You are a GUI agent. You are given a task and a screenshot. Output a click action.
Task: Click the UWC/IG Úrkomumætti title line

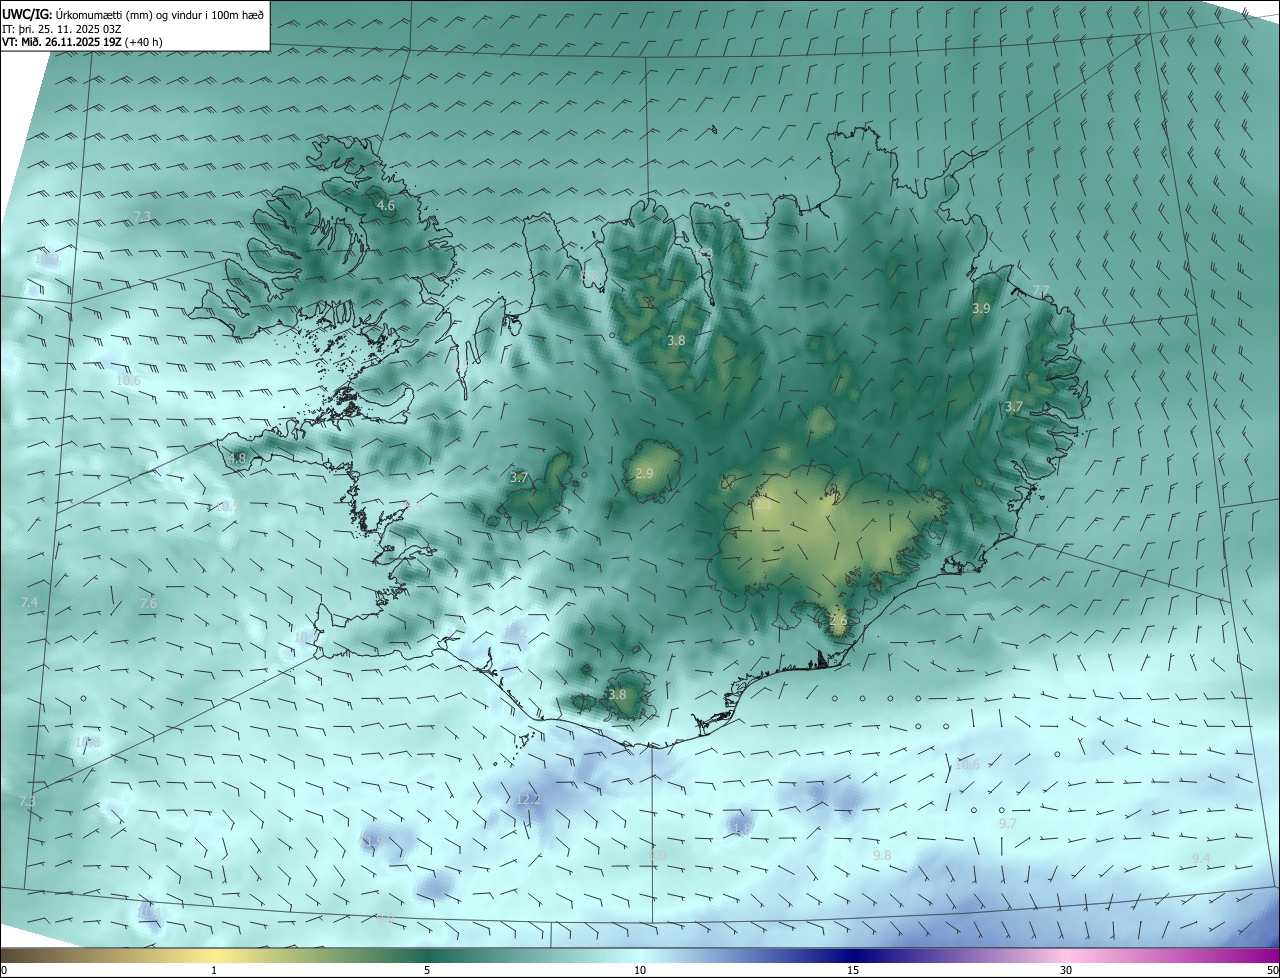tap(133, 14)
